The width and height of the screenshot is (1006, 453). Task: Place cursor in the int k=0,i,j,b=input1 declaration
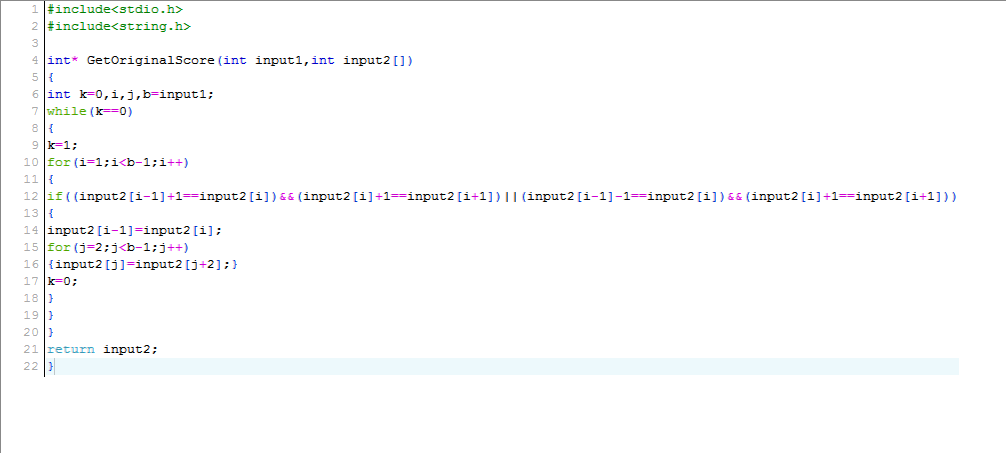click(131, 94)
